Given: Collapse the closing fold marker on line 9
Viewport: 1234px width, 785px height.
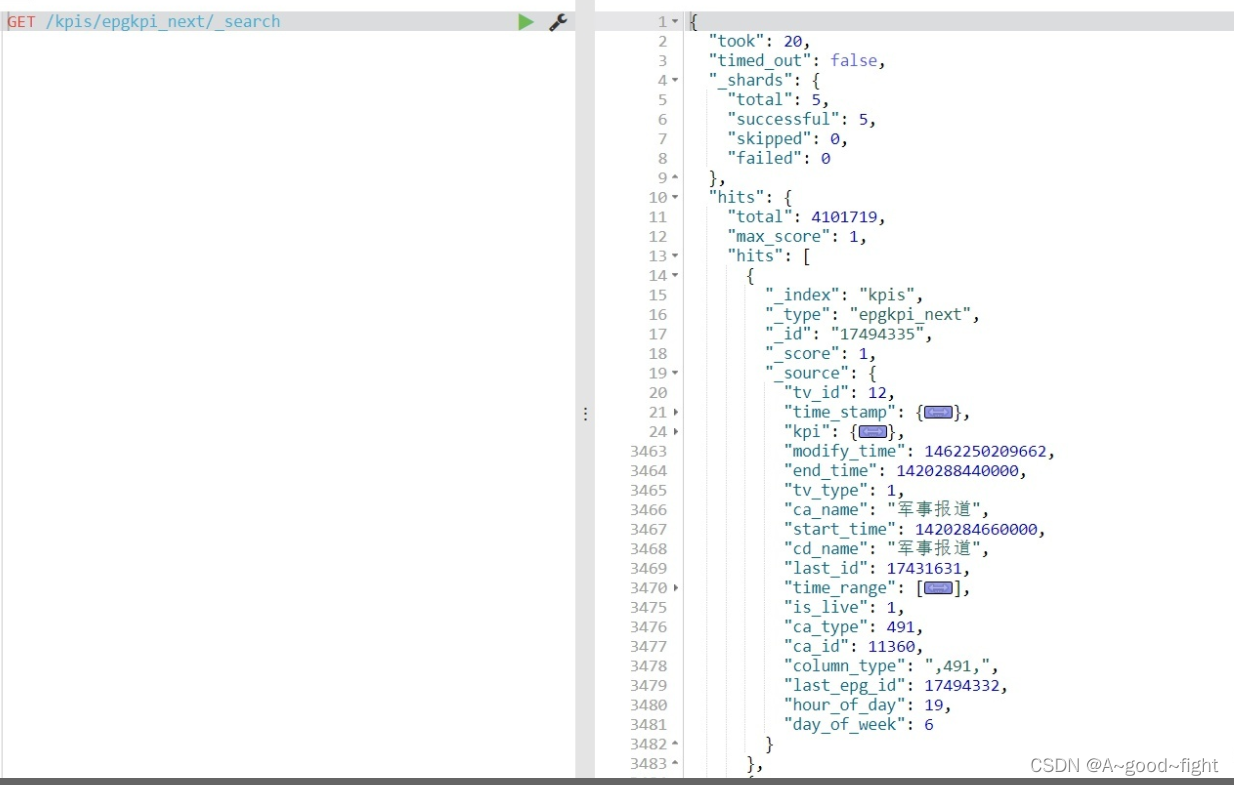Looking at the screenshot, I should tap(675, 178).
